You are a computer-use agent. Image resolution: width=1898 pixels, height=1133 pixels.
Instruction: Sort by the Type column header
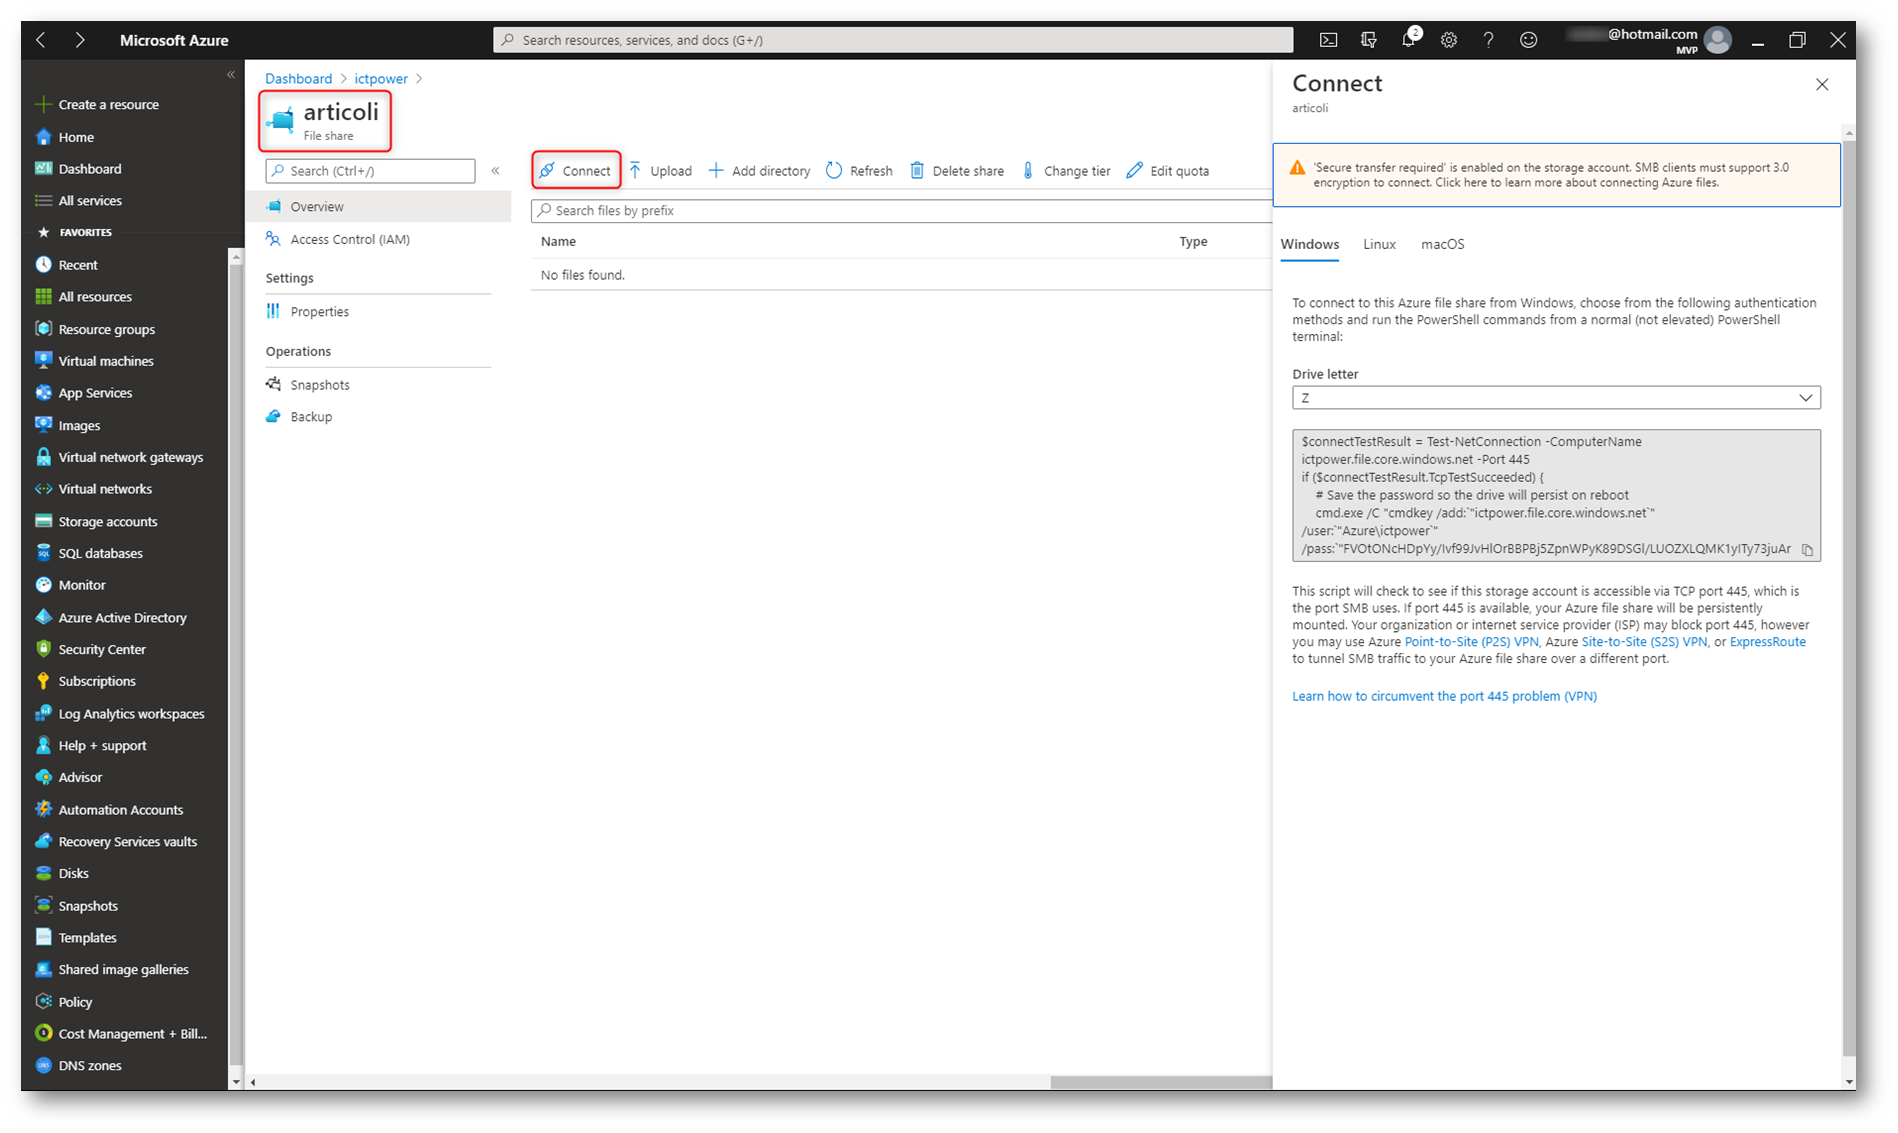coord(1193,241)
